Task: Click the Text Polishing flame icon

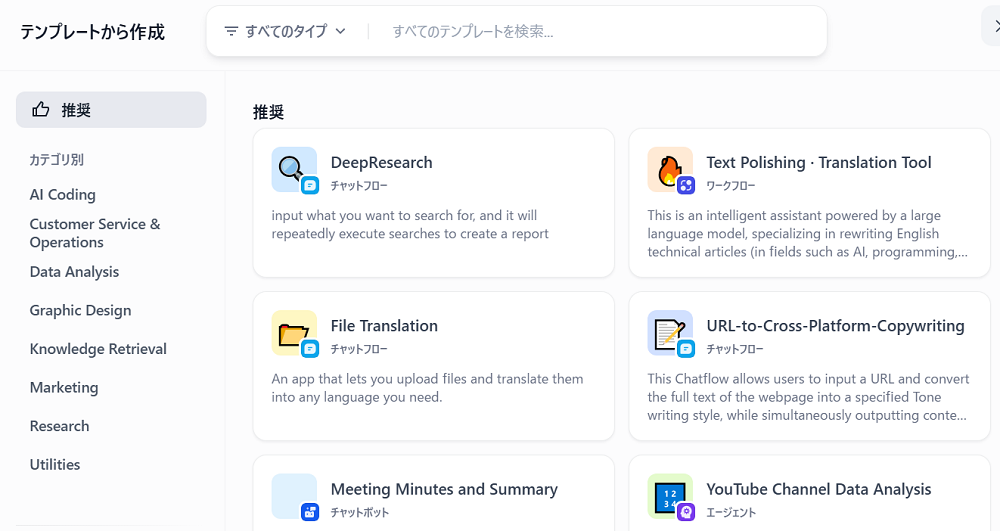Action: click(669, 169)
